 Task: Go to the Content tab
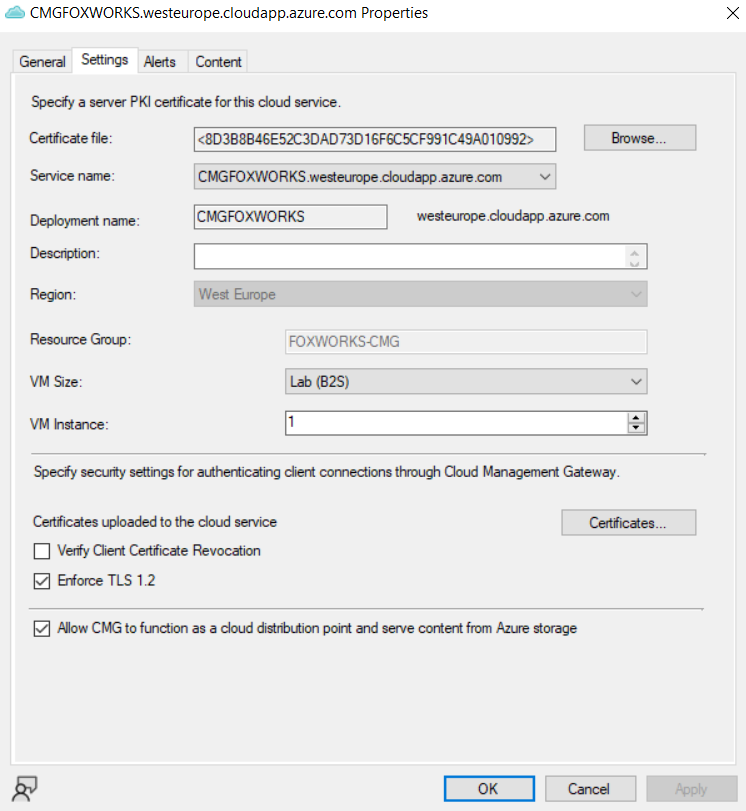point(218,62)
